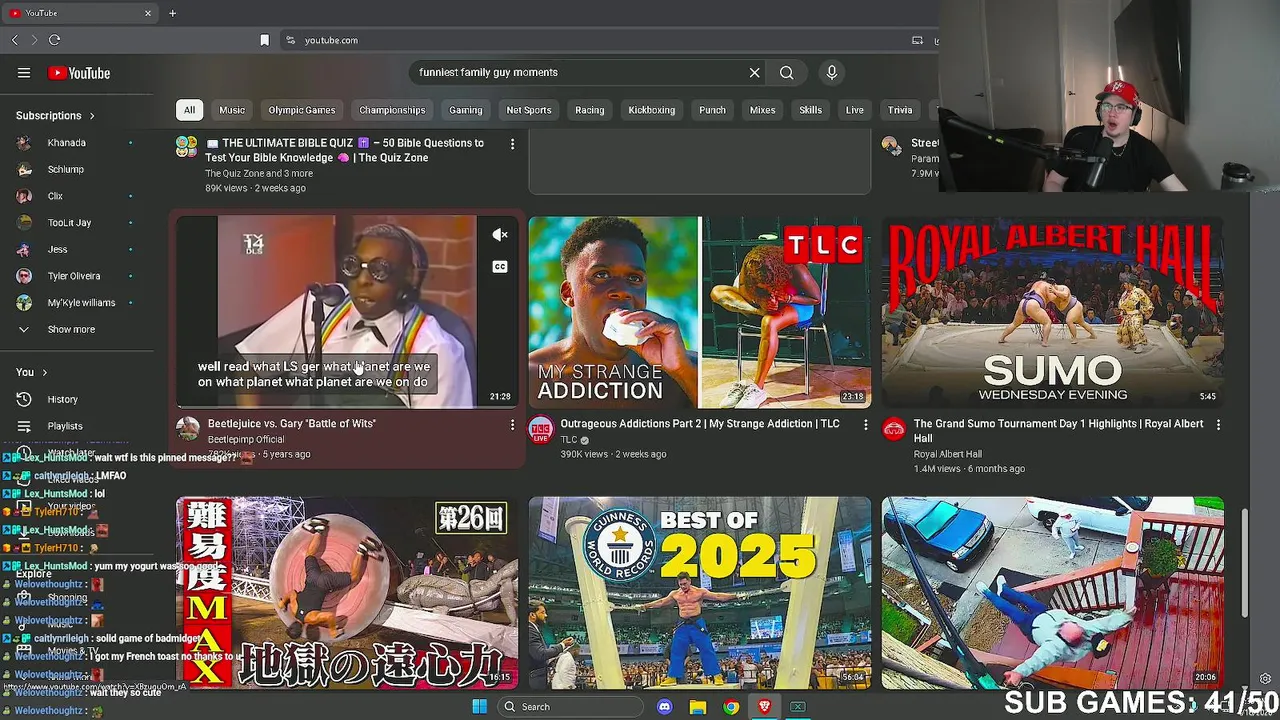
Task: Unmute the Beetlejuice vs. Gary video preview
Action: click(500, 235)
